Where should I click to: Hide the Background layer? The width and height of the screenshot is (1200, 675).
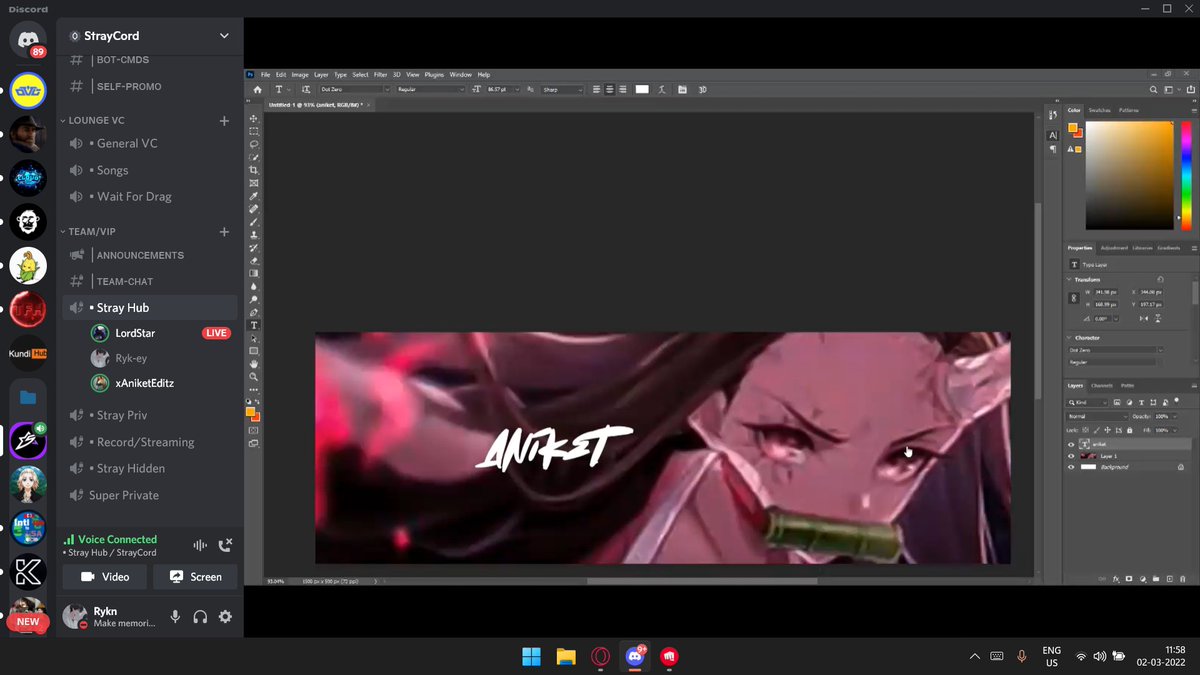coord(1071,467)
